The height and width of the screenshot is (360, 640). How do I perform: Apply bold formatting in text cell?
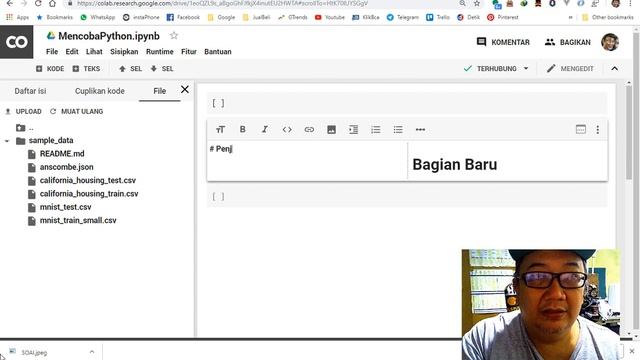tap(242, 129)
